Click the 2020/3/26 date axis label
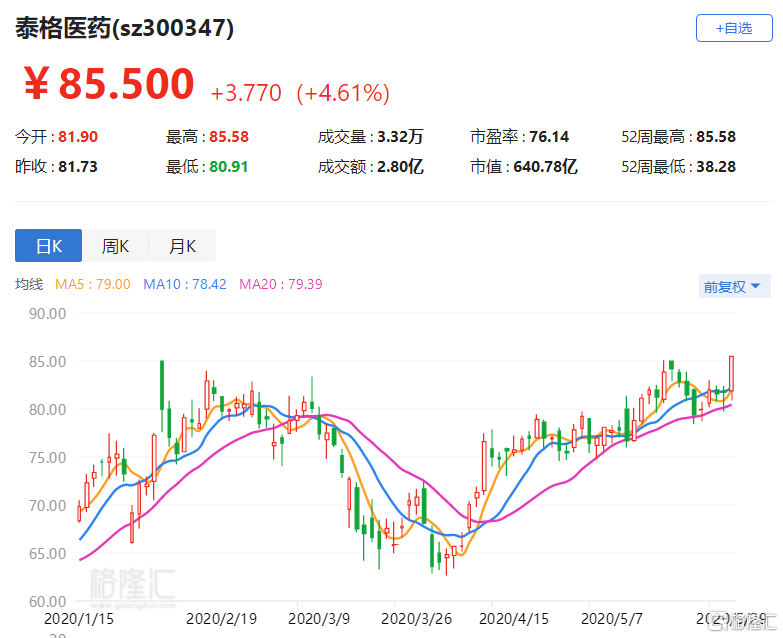 pos(416,619)
